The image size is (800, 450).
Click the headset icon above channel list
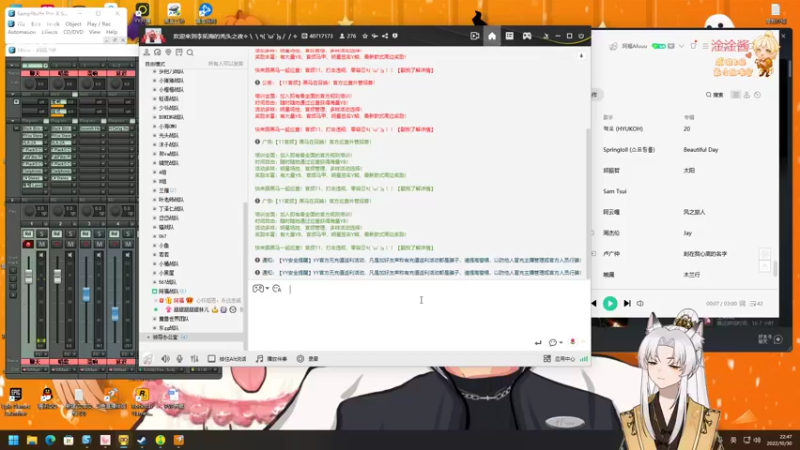[x=158, y=53]
